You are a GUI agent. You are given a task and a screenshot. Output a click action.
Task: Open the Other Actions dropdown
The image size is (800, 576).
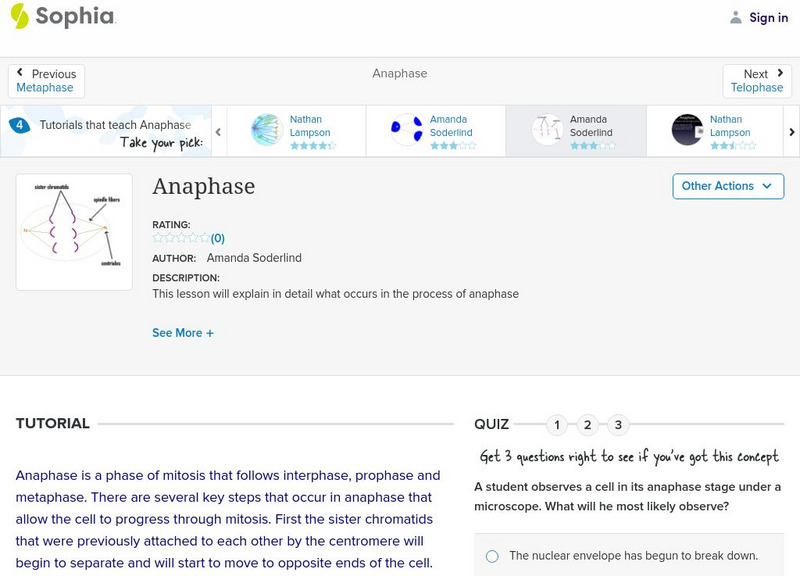[x=727, y=186]
